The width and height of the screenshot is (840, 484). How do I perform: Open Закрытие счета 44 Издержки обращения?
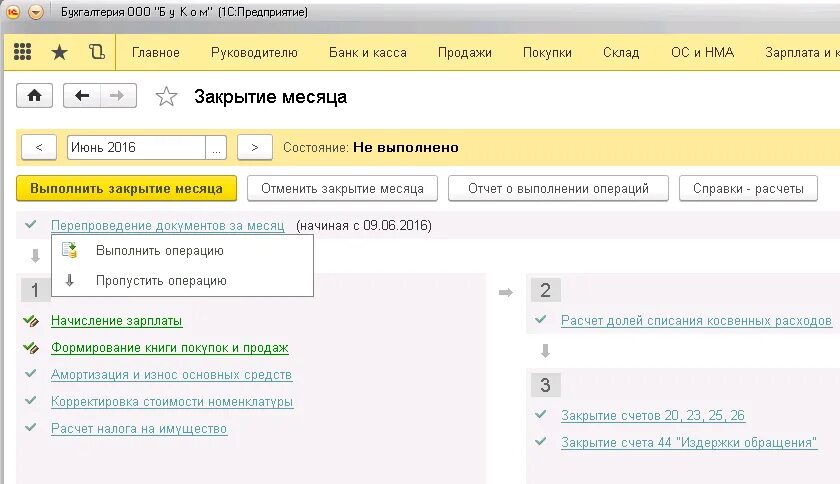[689, 442]
